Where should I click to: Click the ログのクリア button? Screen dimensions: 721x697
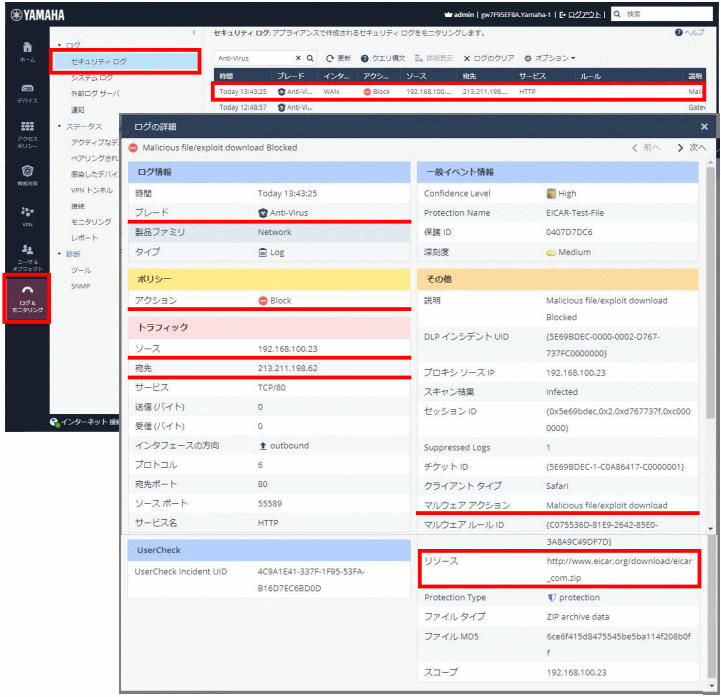coord(489,59)
